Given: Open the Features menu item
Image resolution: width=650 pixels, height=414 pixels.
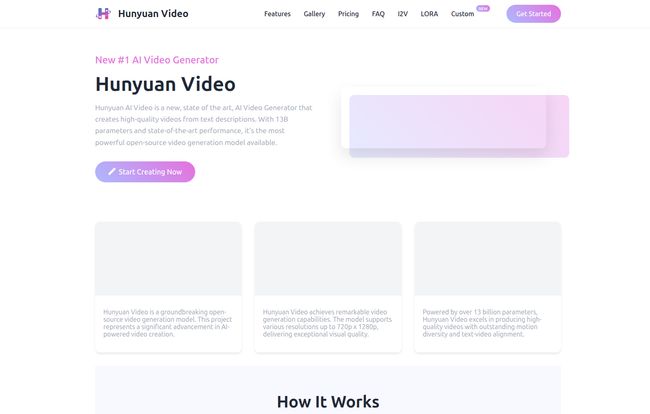Looking at the screenshot, I should click(x=277, y=14).
